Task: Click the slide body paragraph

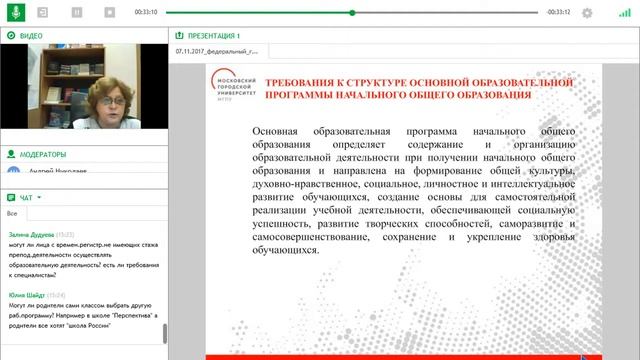Action: pyautogui.click(x=413, y=191)
